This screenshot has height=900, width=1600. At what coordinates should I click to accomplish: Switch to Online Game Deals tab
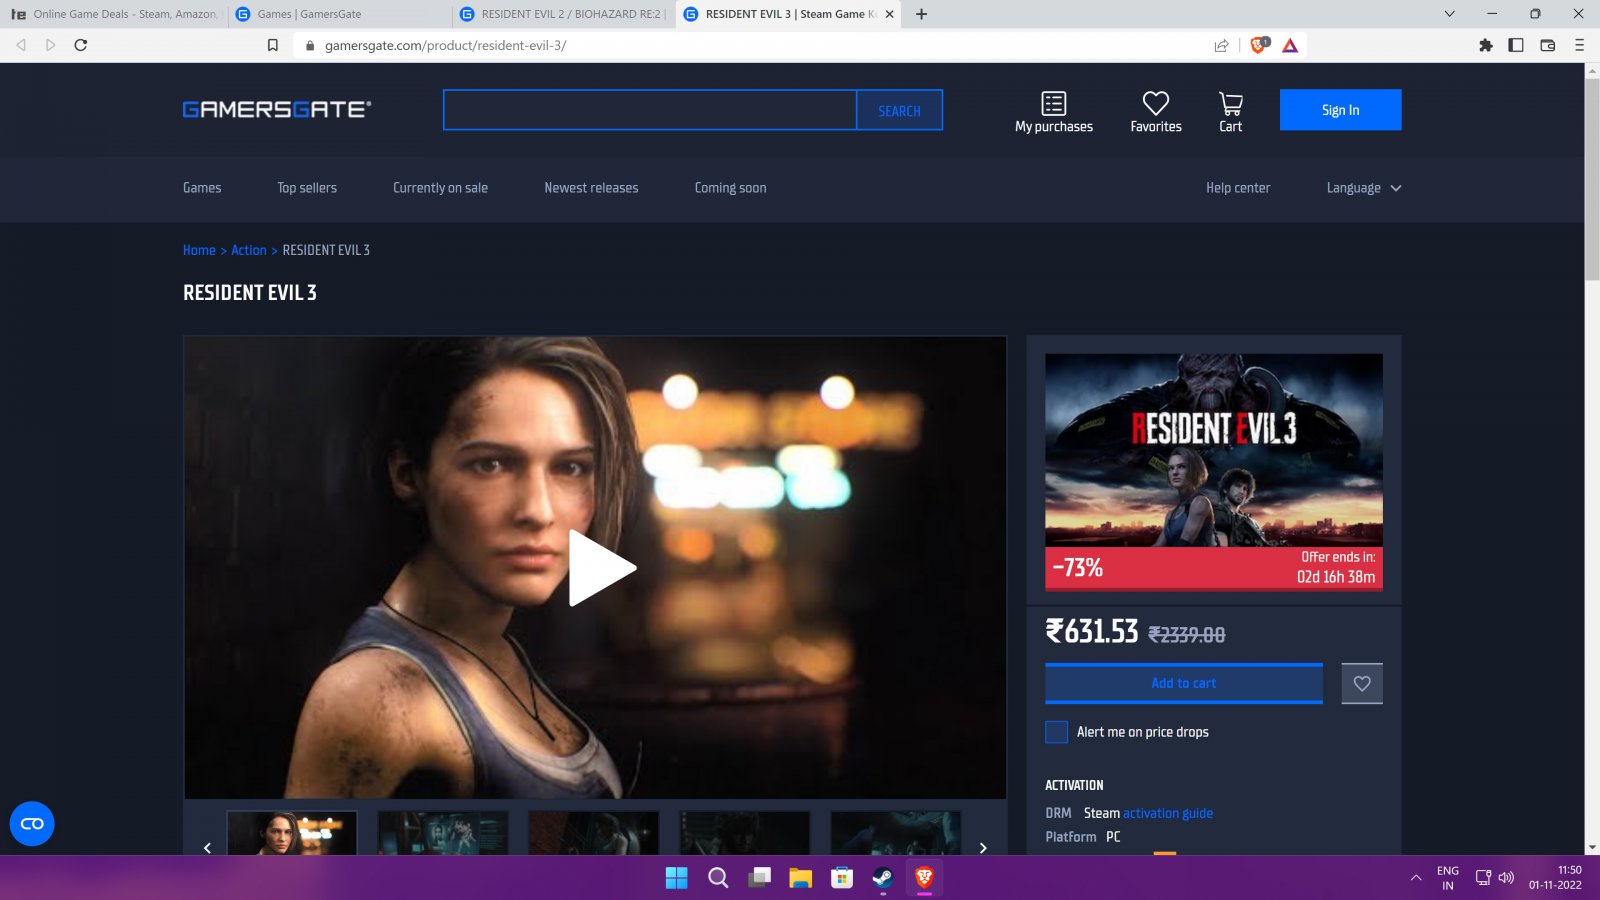coord(114,14)
